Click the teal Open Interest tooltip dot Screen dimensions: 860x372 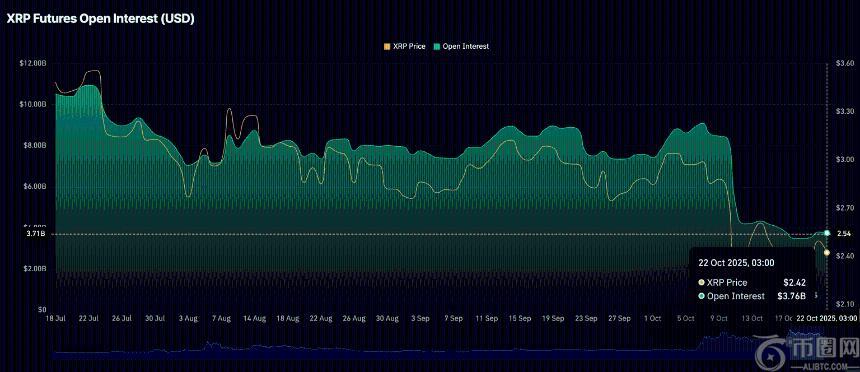tap(701, 296)
